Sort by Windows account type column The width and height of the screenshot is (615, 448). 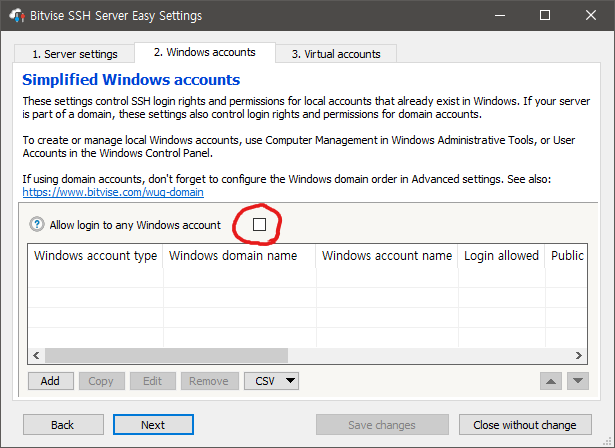pos(95,256)
